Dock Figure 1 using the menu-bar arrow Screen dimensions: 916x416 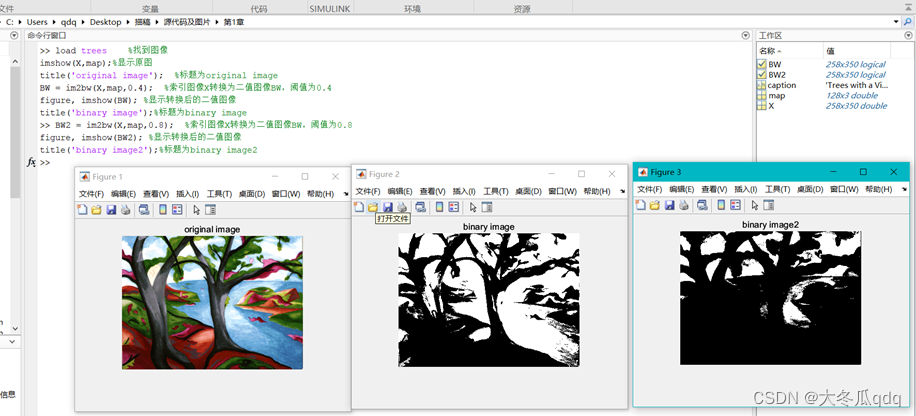[345, 194]
